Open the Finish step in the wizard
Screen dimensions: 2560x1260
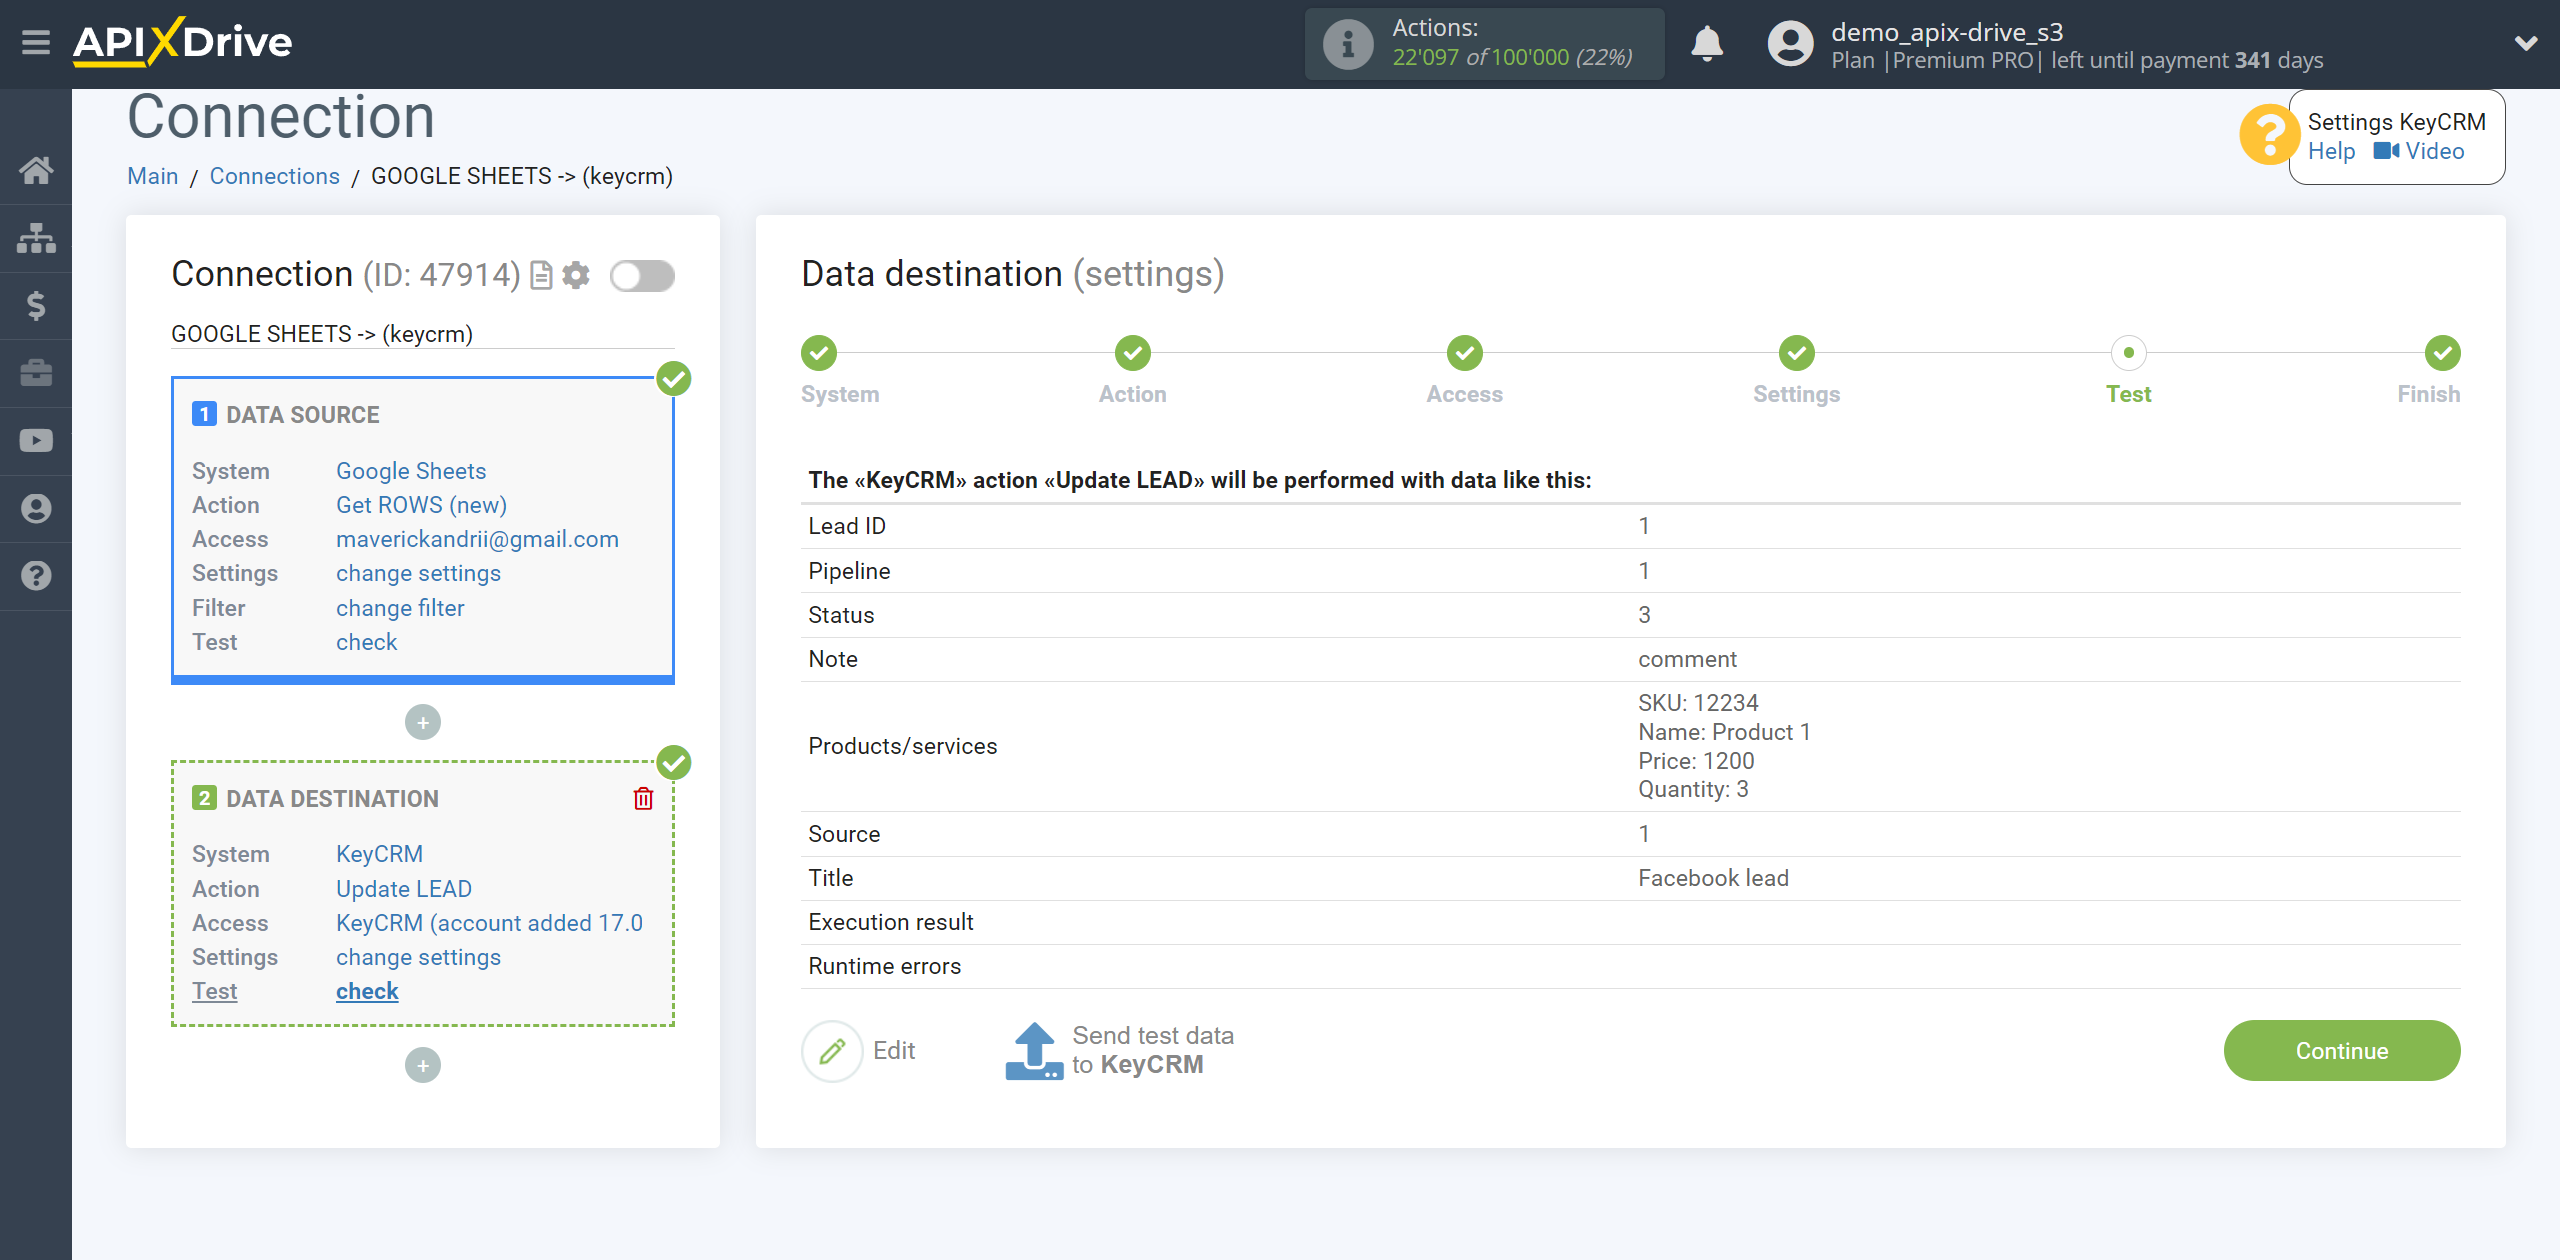point(2442,353)
